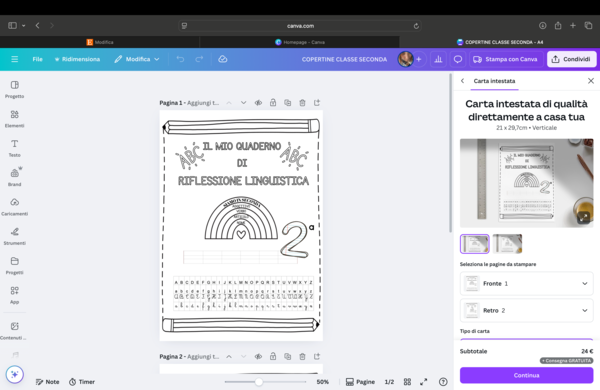Open the Ridimensiona menu
Image resolution: width=600 pixels, height=390 pixels.
(x=77, y=59)
